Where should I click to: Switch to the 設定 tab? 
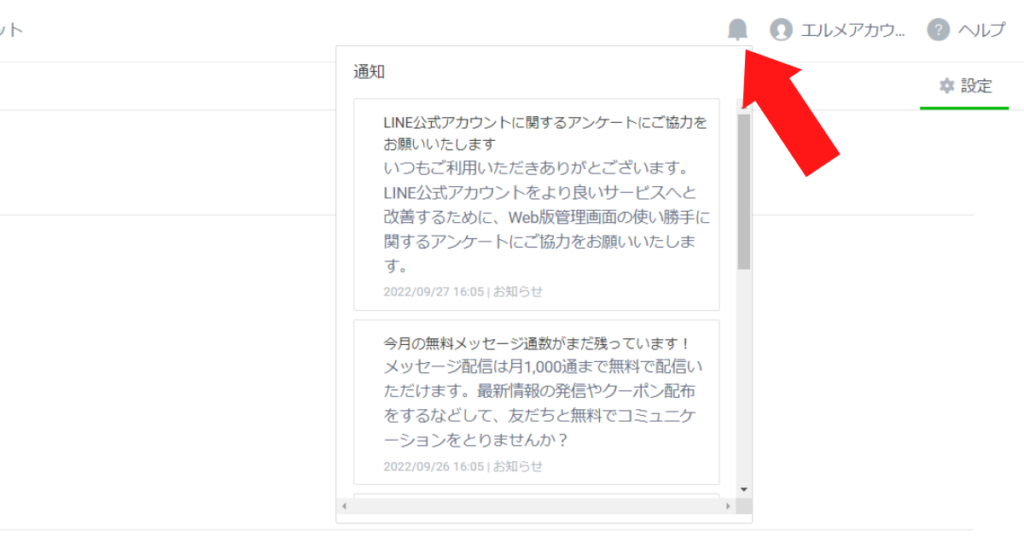point(965,86)
